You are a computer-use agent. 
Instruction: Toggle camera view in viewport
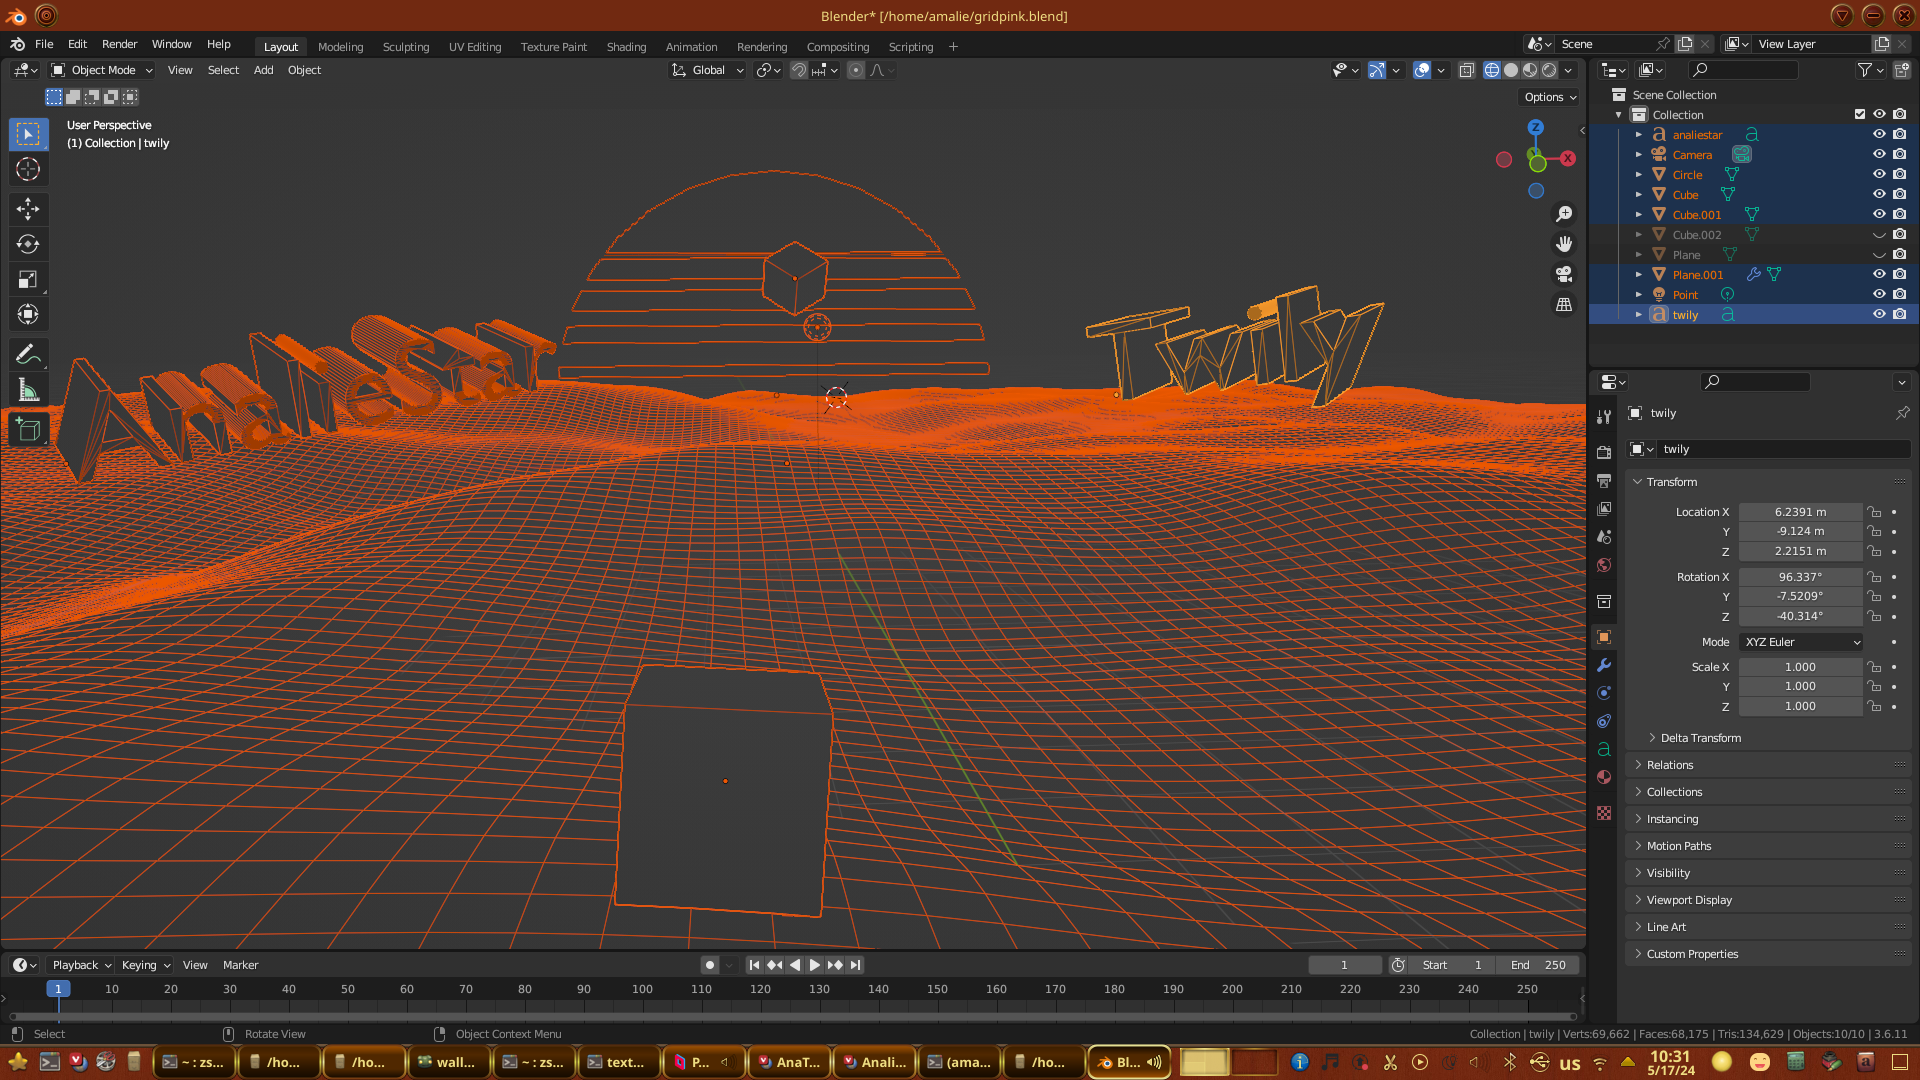coord(1564,274)
